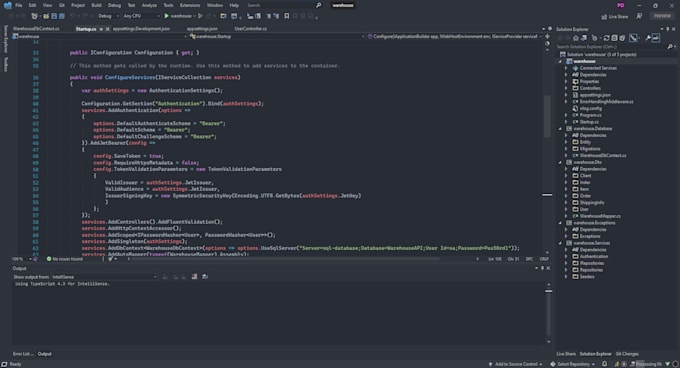The width and height of the screenshot is (680, 368).
Task: Click the Live Share button in the top right
Action: 615,16
